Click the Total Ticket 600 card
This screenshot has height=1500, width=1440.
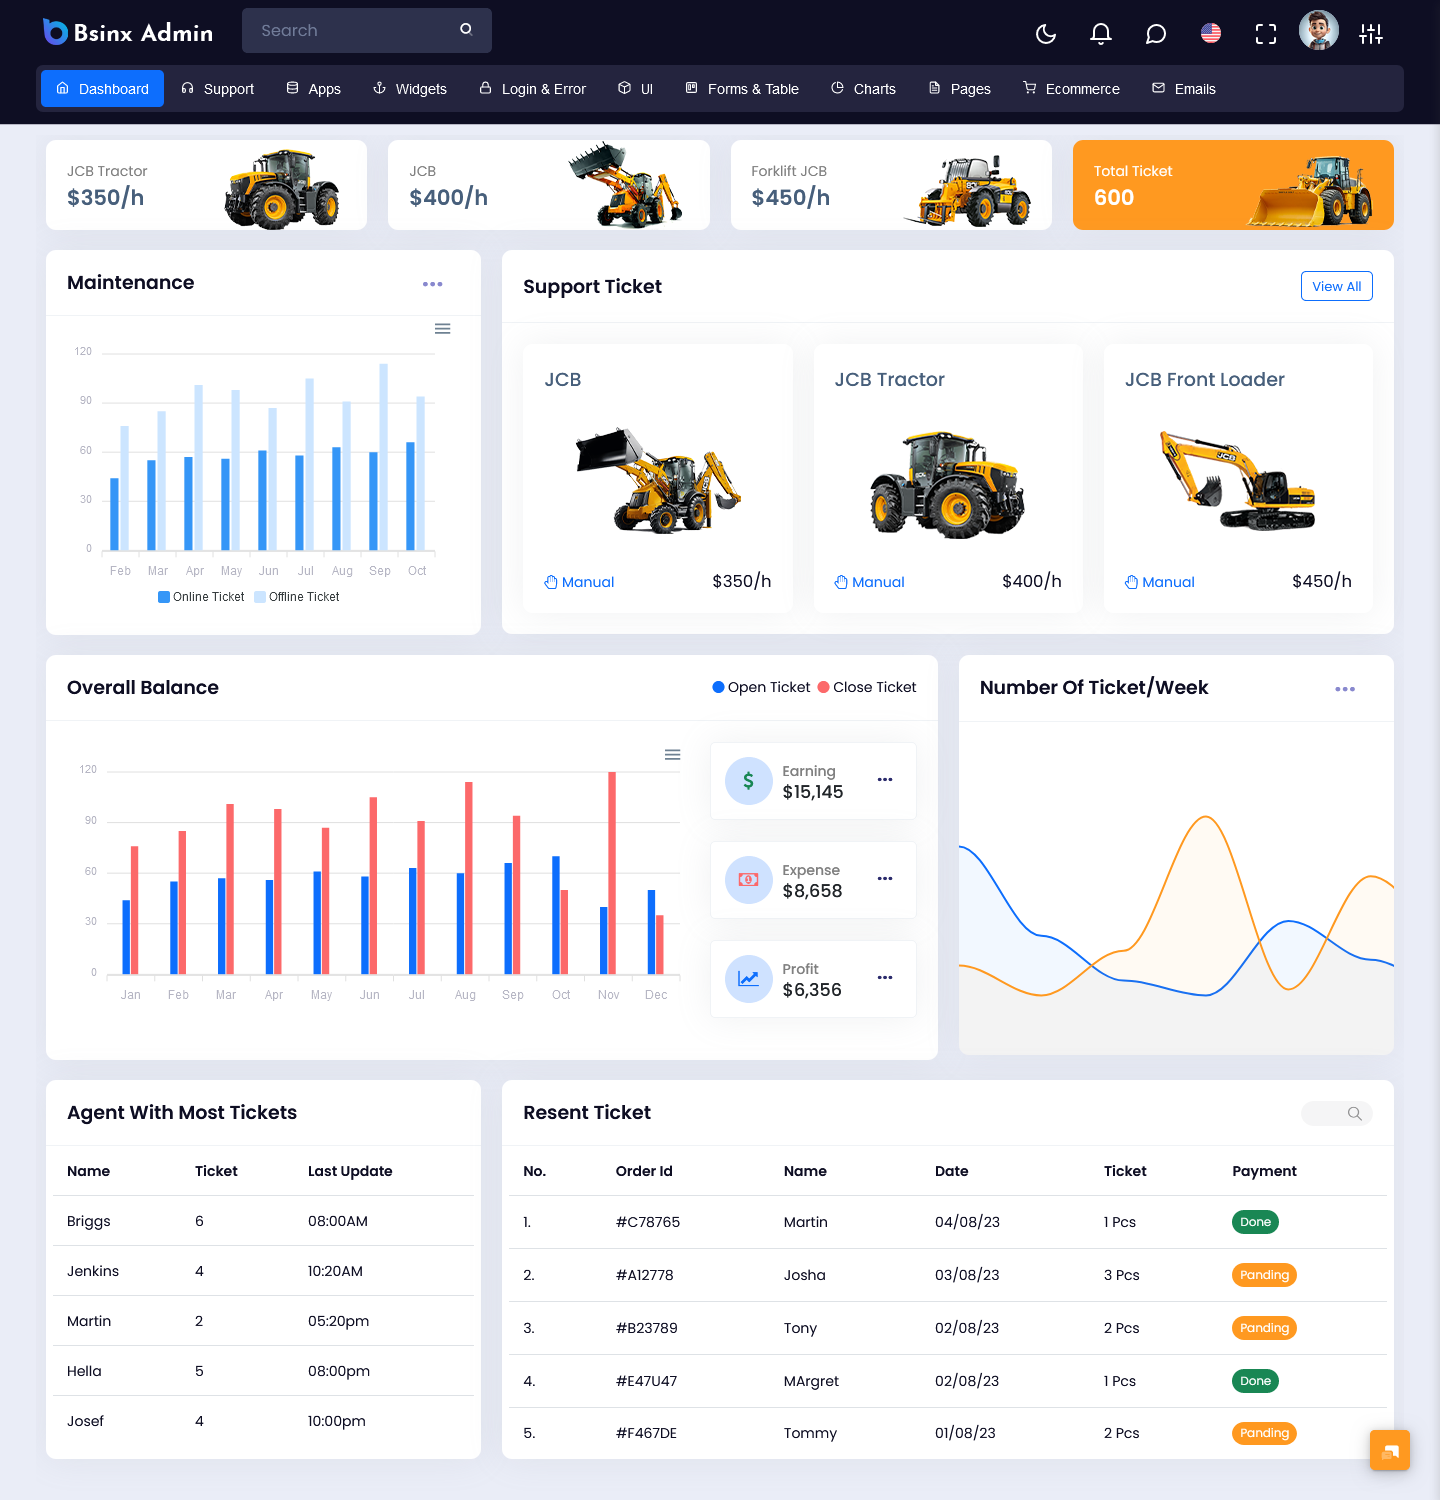(x=1233, y=185)
